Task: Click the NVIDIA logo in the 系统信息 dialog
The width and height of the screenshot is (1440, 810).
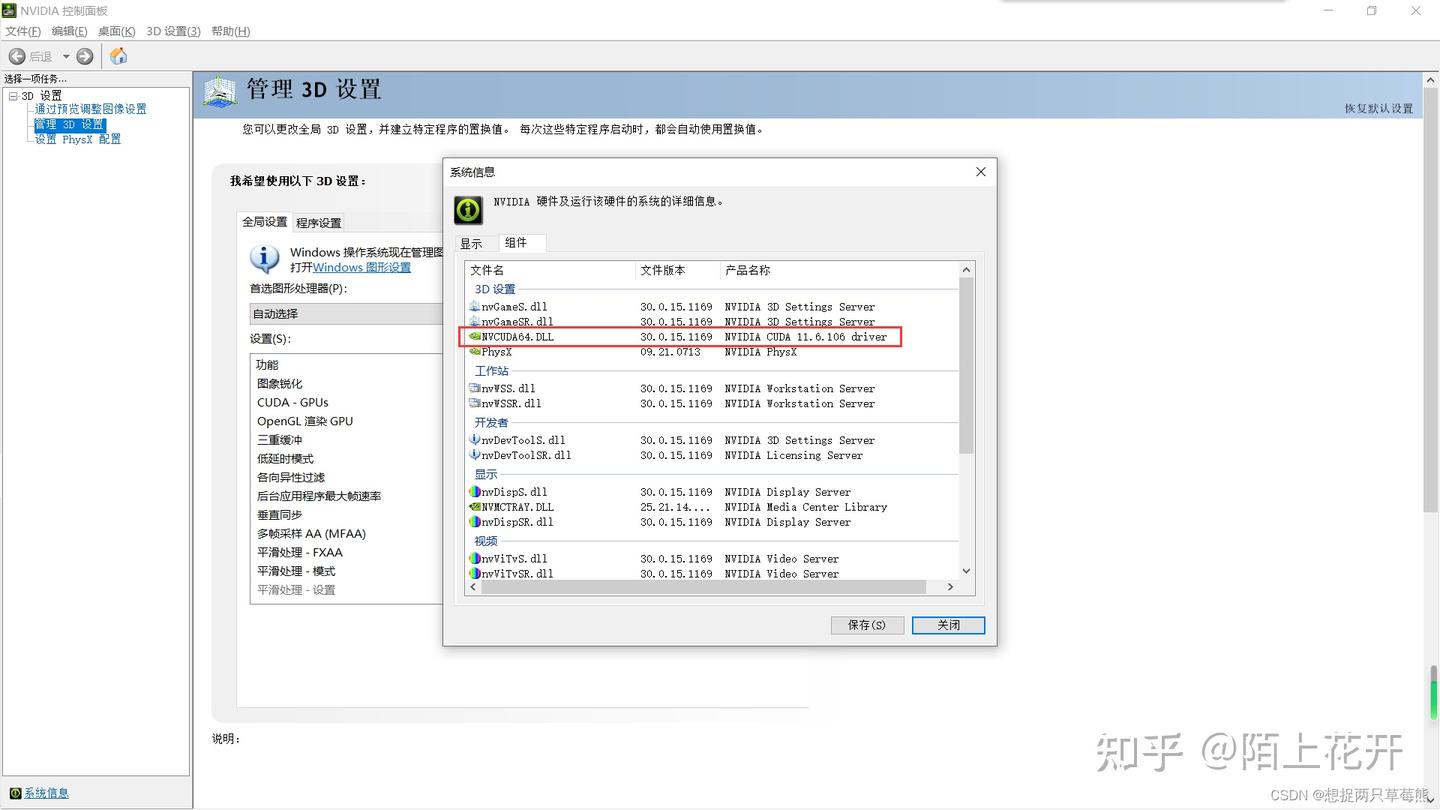Action: click(467, 209)
